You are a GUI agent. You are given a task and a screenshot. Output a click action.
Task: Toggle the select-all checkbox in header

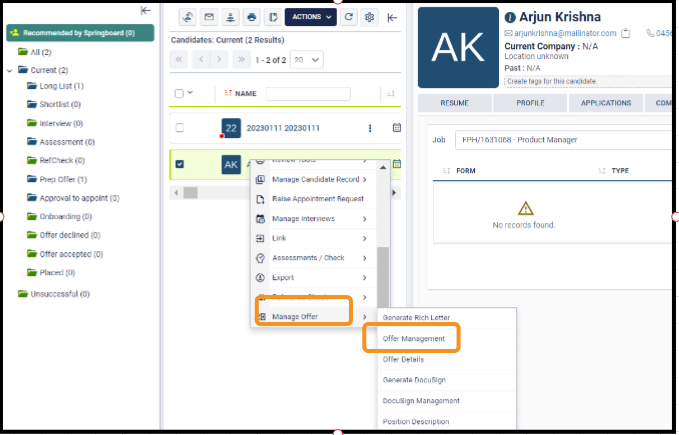(180, 94)
